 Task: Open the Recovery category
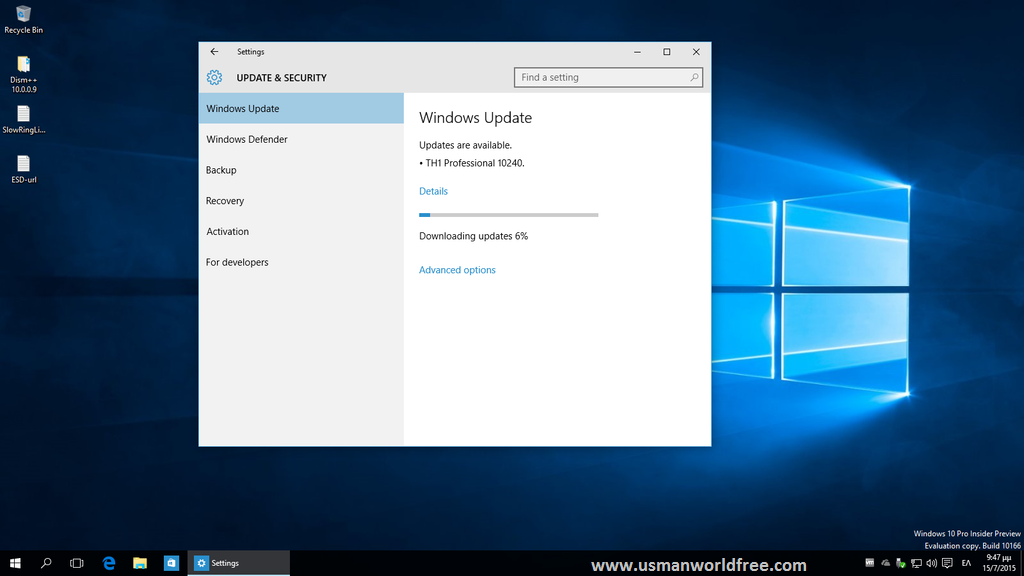[x=301, y=200]
